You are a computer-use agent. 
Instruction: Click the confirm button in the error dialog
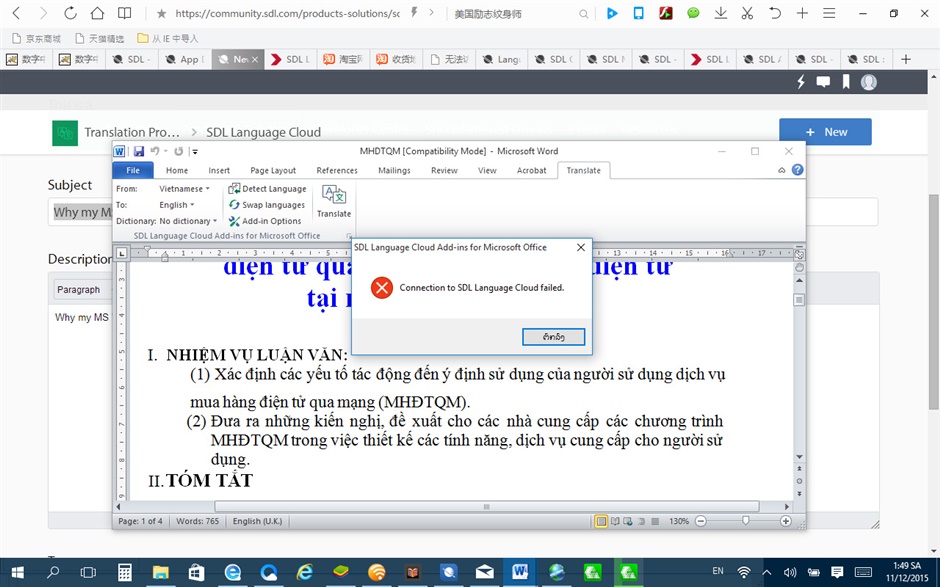553,337
